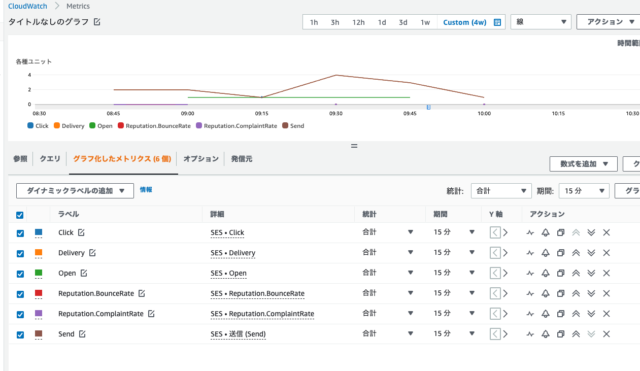Duplicate the Send metric row
640x371 pixels.
pos(561,334)
